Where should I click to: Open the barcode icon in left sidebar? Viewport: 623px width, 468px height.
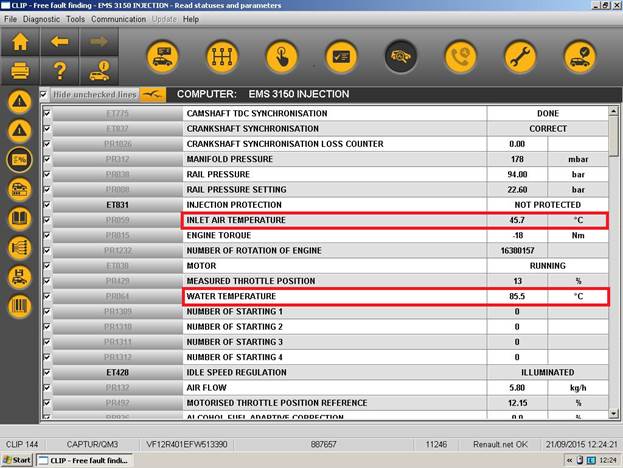click(19, 305)
